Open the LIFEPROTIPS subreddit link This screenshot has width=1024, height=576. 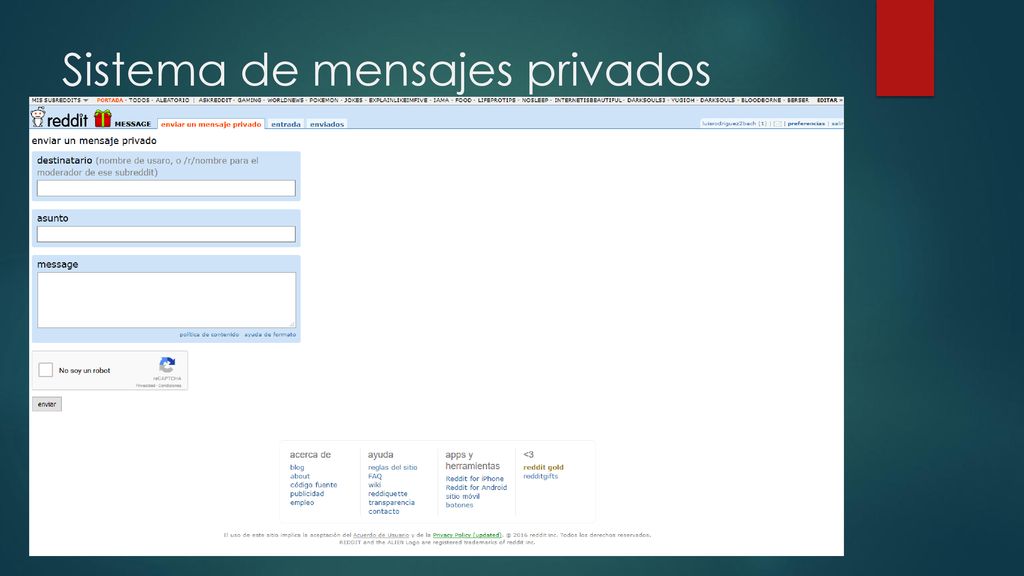click(496, 101)
